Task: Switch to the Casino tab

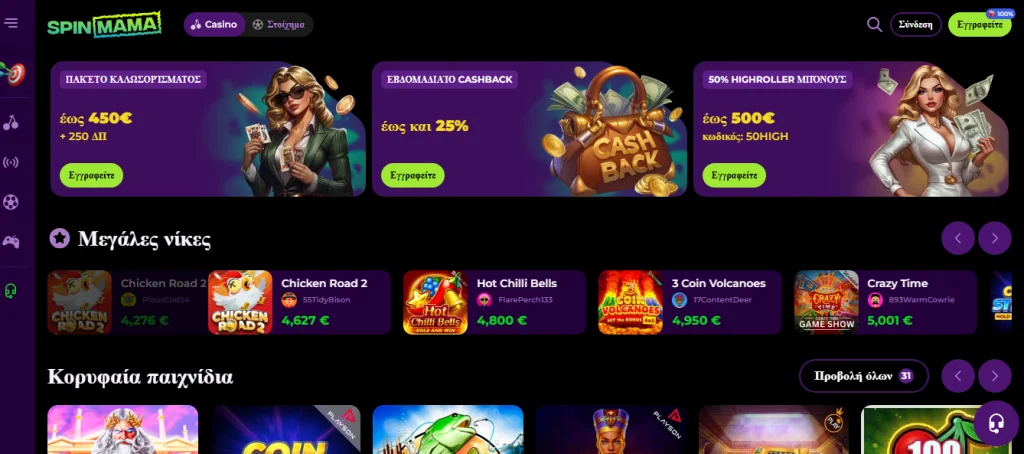Action: click(x=214, y=25)
